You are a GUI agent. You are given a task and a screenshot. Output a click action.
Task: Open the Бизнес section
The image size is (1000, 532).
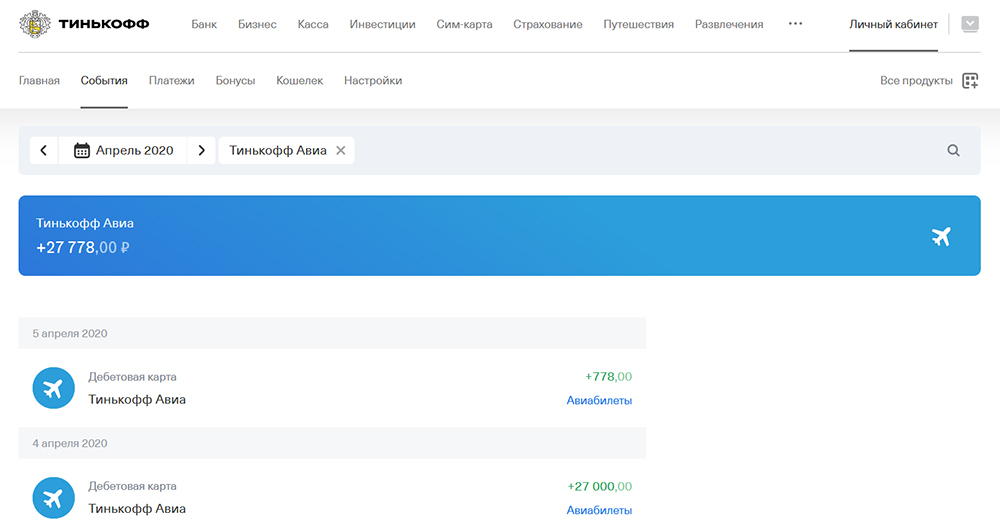[x=257, y=24]
